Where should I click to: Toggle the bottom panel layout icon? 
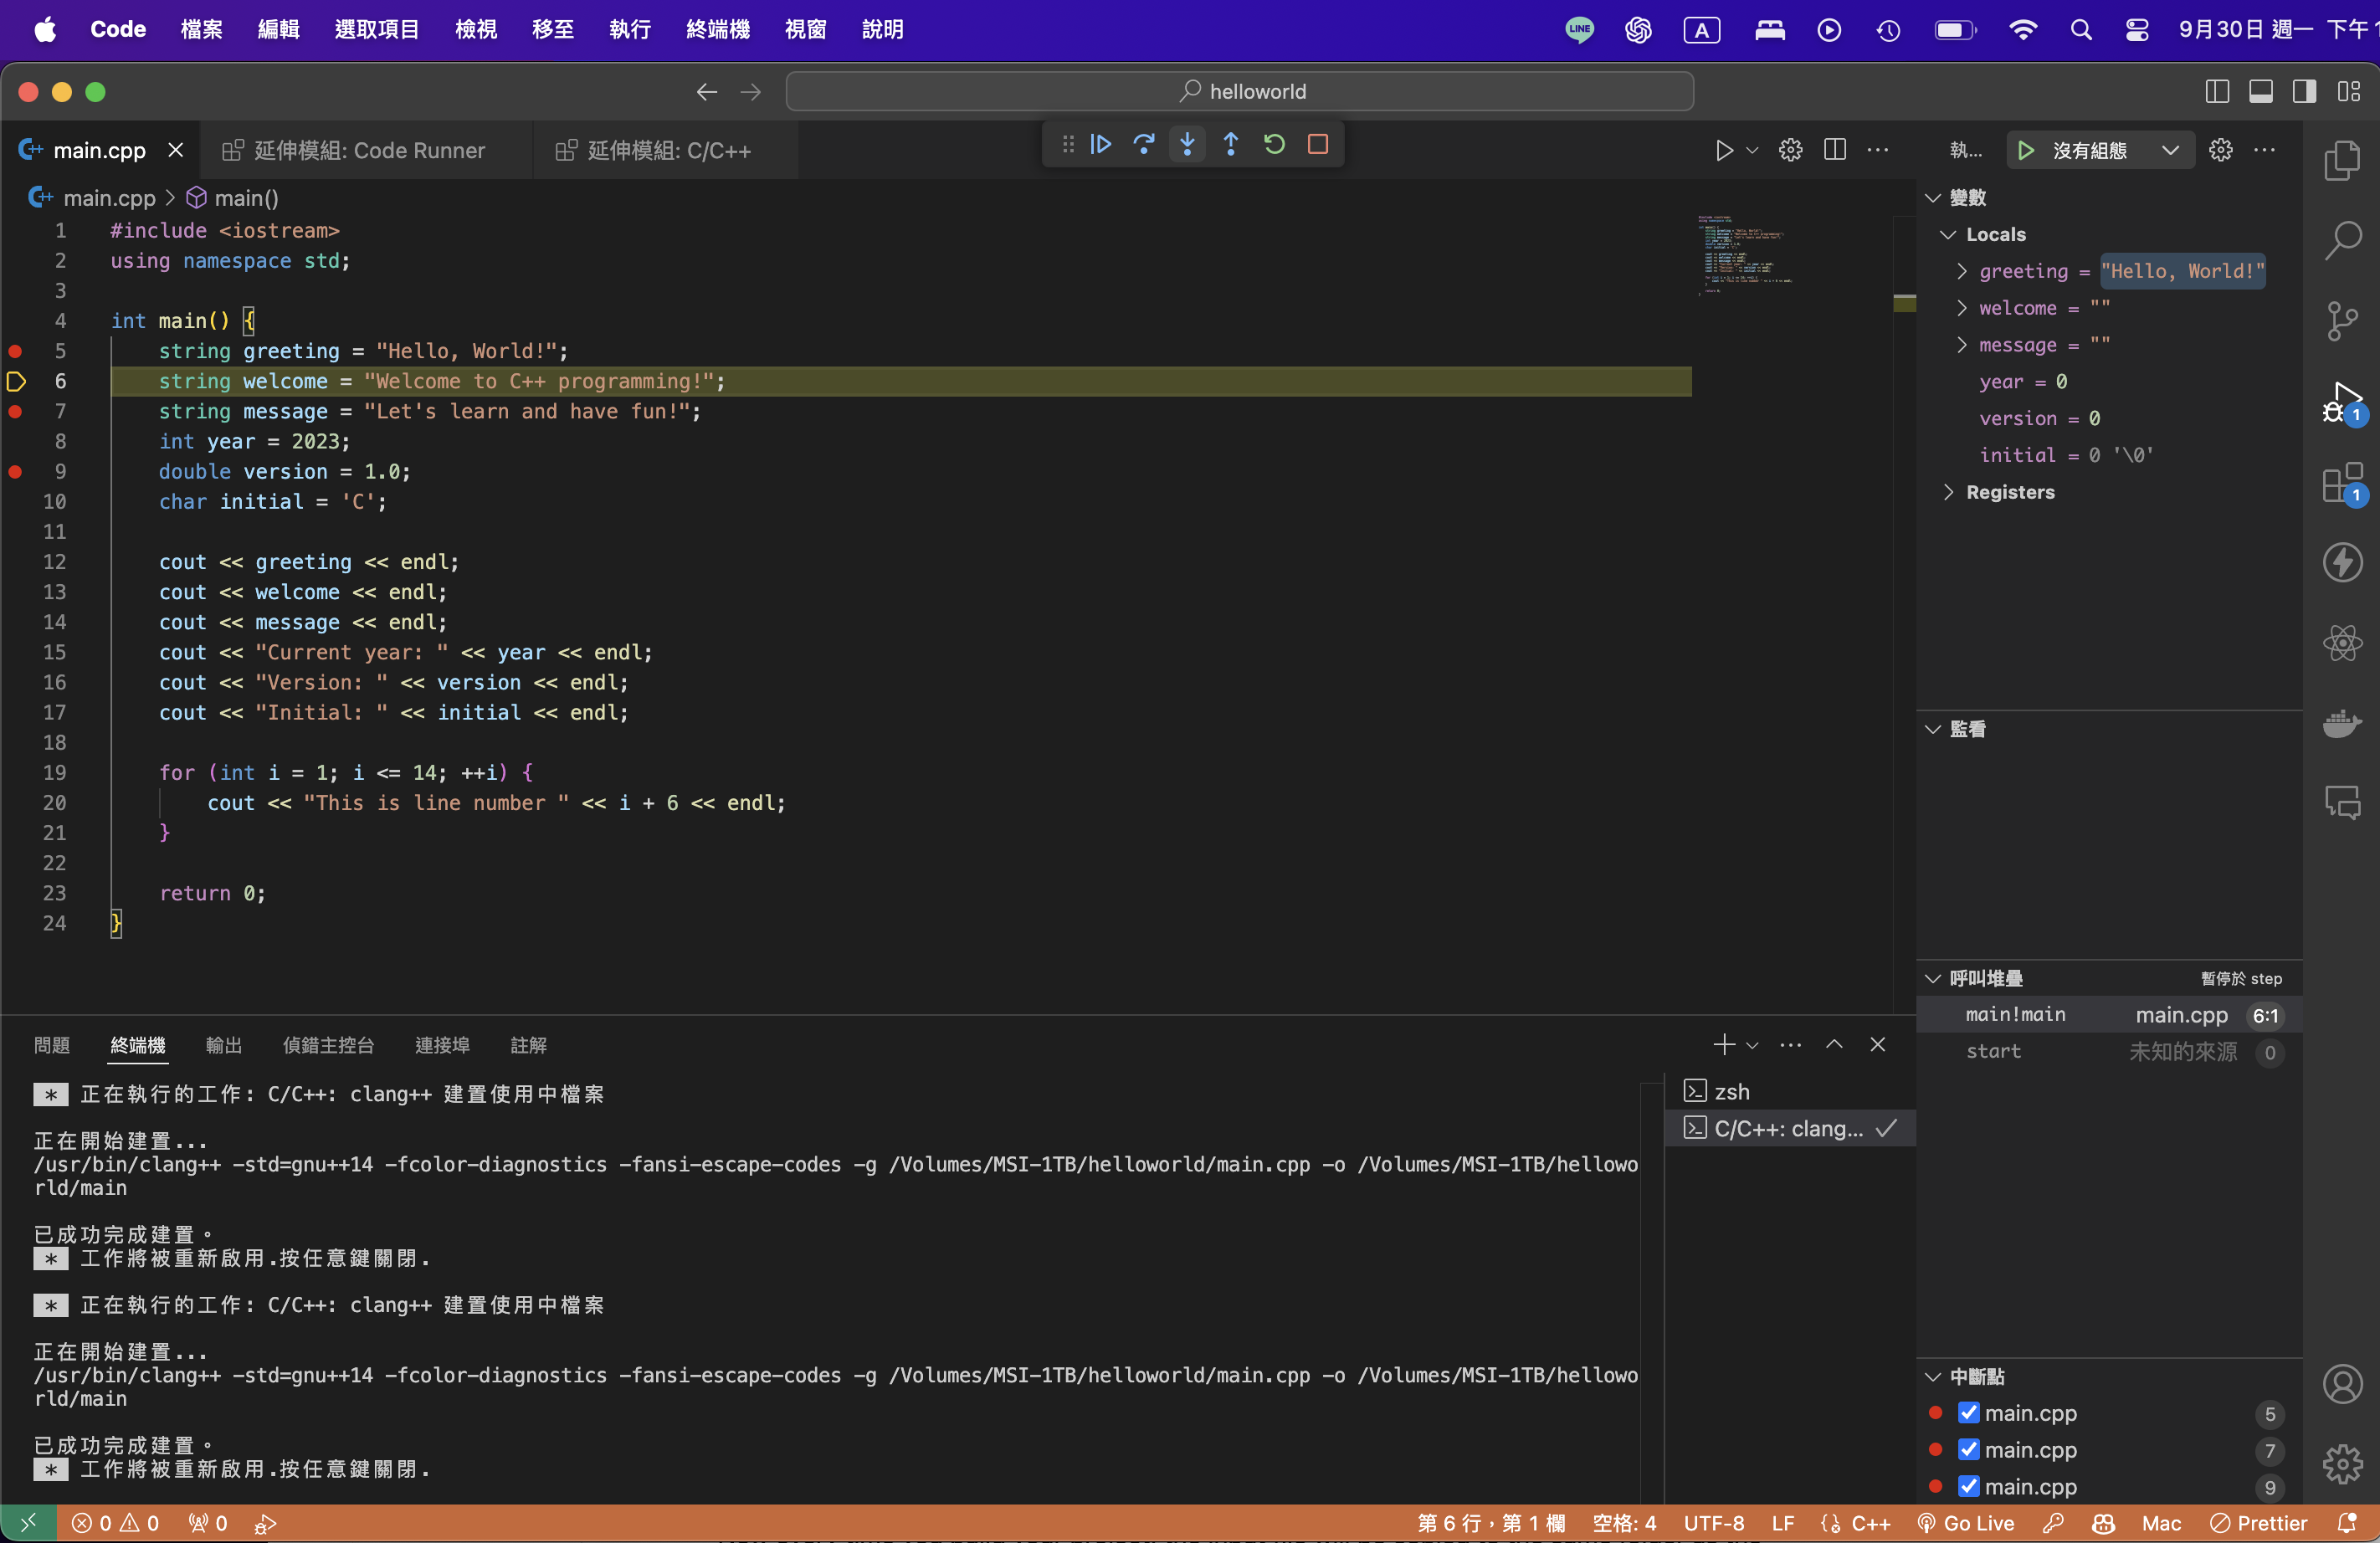pyautogui.click(x=2260, y=92)
